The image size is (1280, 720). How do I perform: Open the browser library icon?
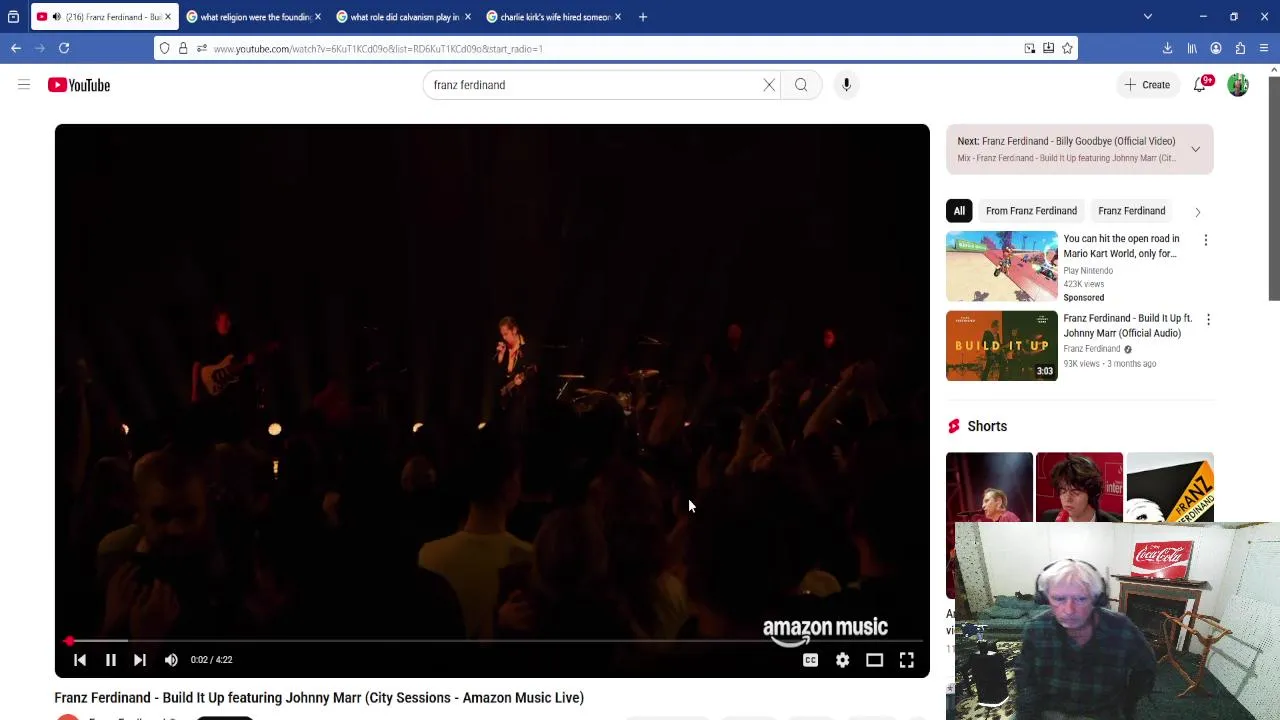(x=1192, y=48)
